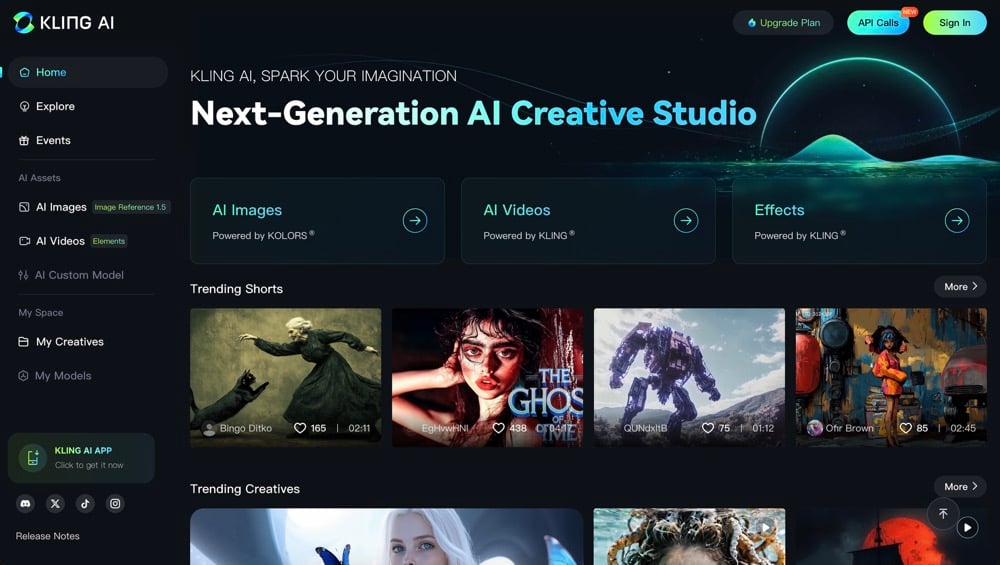This screenshot has width=1000, height=565.
Task: Open The Ghost short thumbnail
Action: (487, 378)
